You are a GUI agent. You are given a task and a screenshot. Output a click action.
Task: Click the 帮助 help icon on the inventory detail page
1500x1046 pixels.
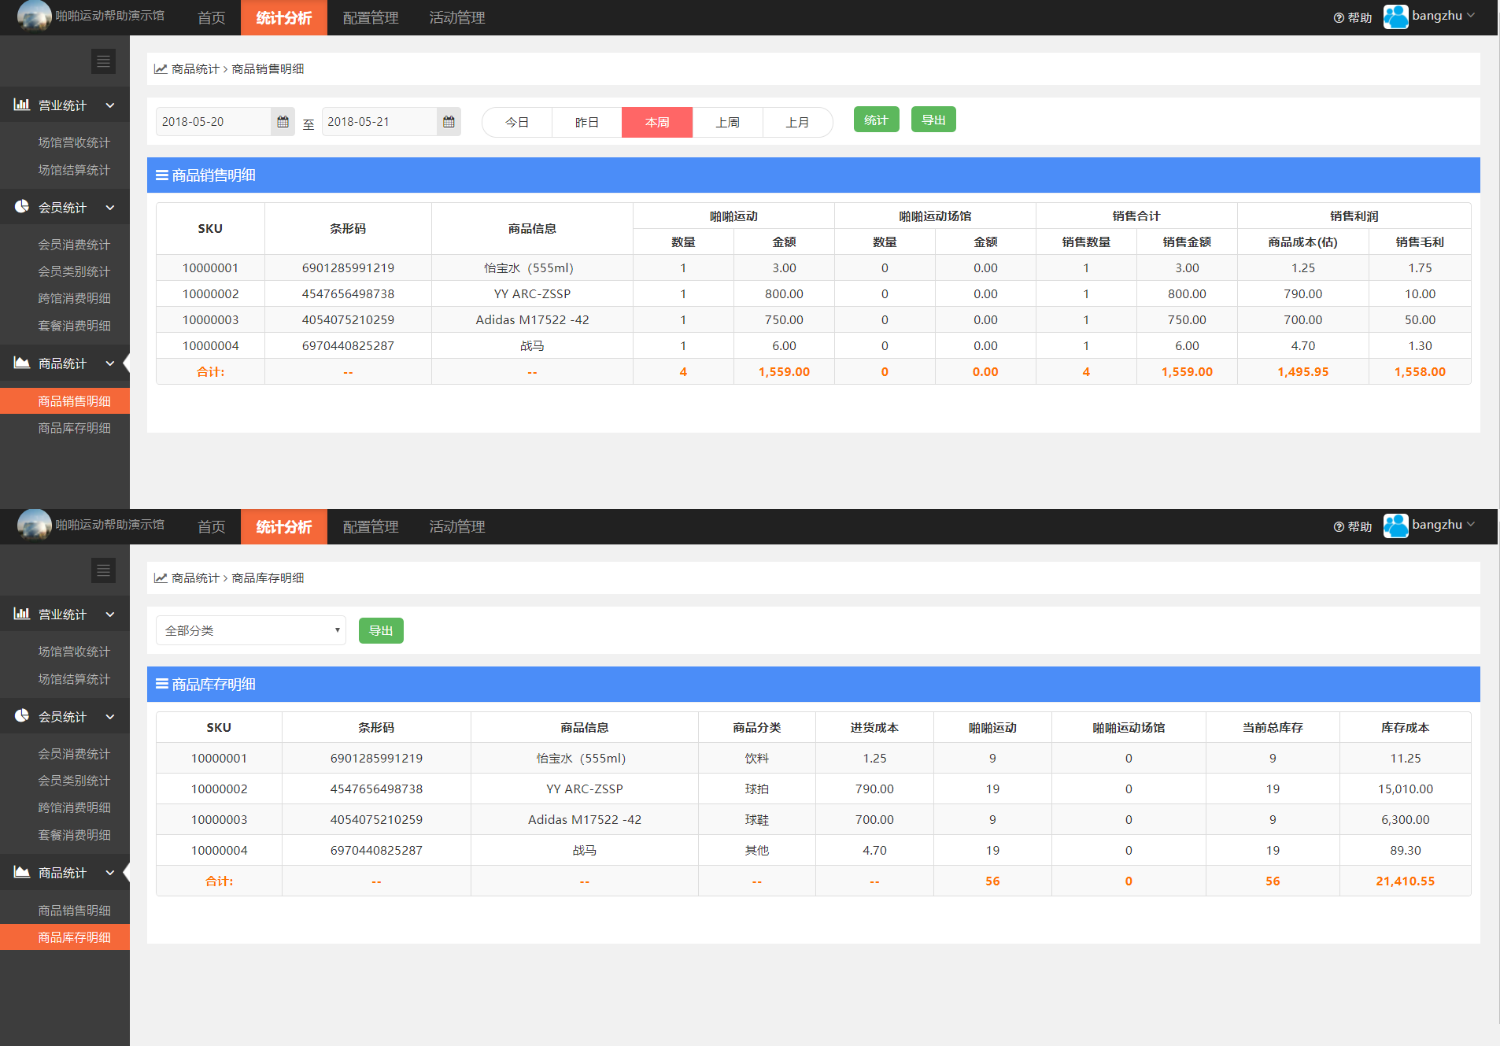[x=1339, y=527]
